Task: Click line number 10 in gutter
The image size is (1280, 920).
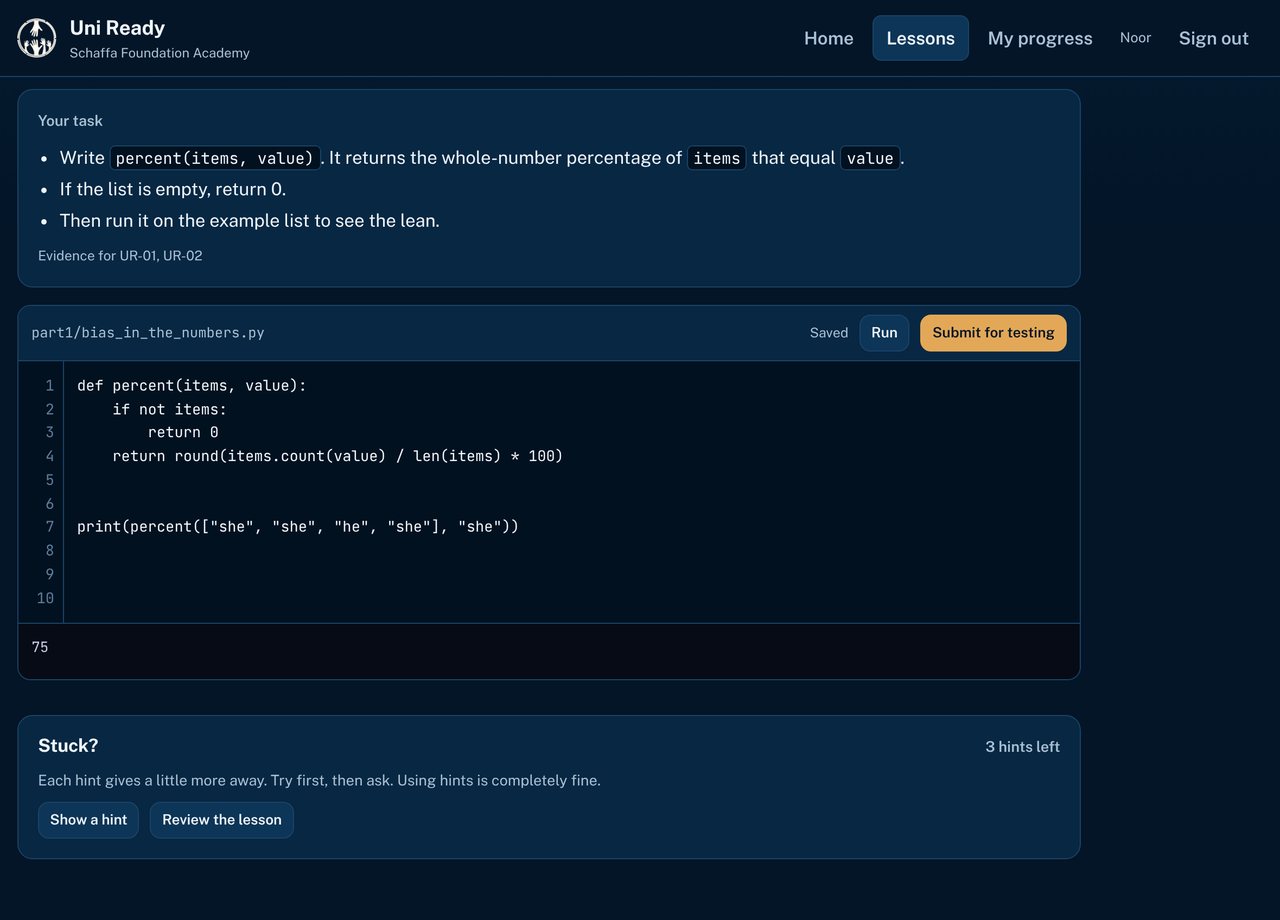Action: pyautogui.click(x=45, y=598)
